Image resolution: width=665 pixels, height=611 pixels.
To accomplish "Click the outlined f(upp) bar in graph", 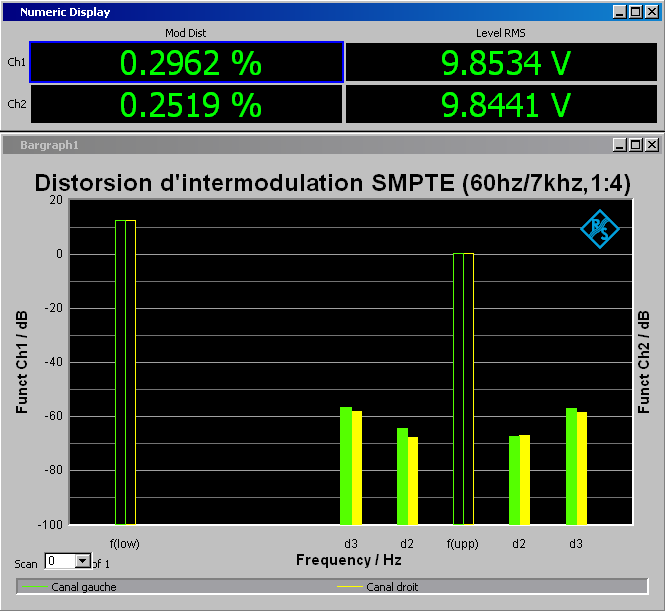I will 463,389.
